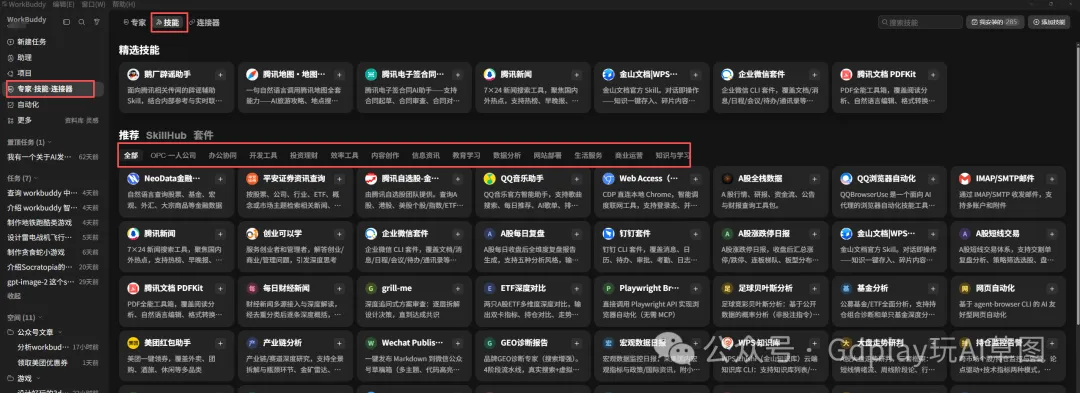Screen dimensions: 1080x393
Task: Open the 帮助(H) menu
Action: click(124, 4)
